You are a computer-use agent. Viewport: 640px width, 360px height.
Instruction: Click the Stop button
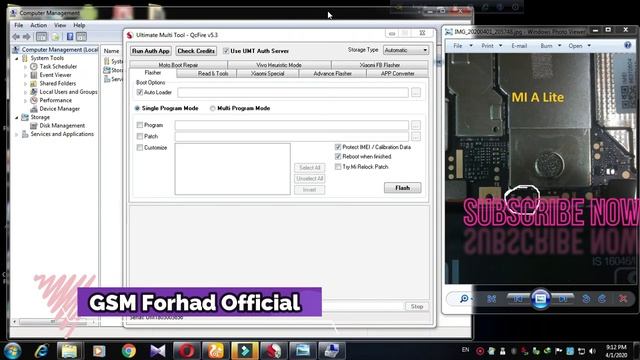[x=417, y=307]
